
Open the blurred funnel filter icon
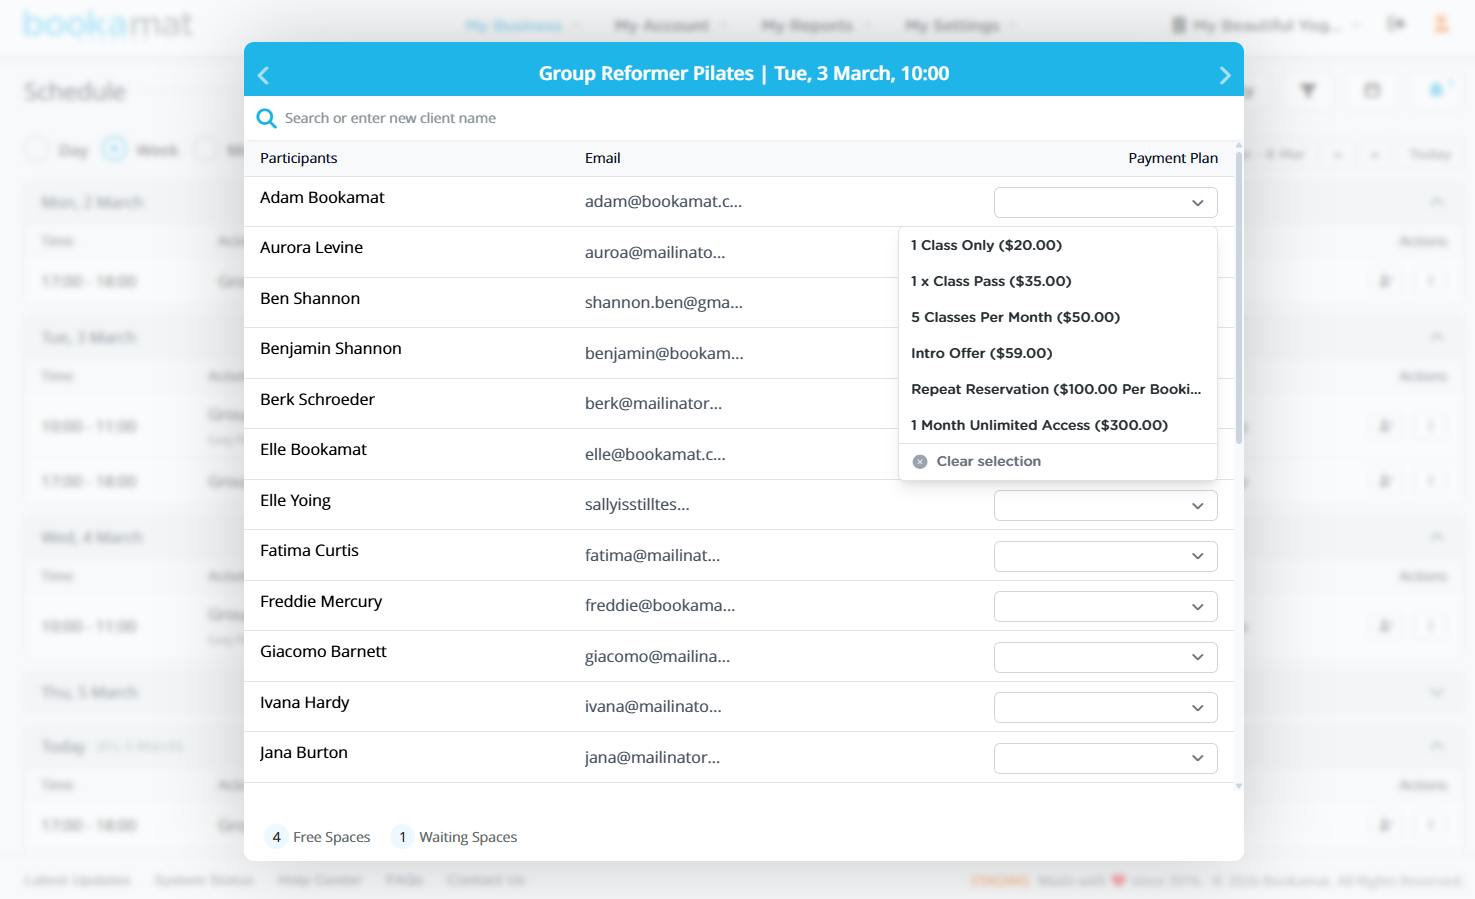[1307, 91]
